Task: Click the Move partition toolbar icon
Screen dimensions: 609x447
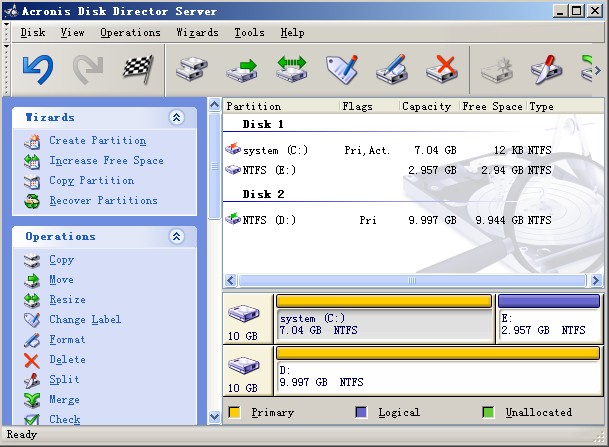Action: point(242,70)
